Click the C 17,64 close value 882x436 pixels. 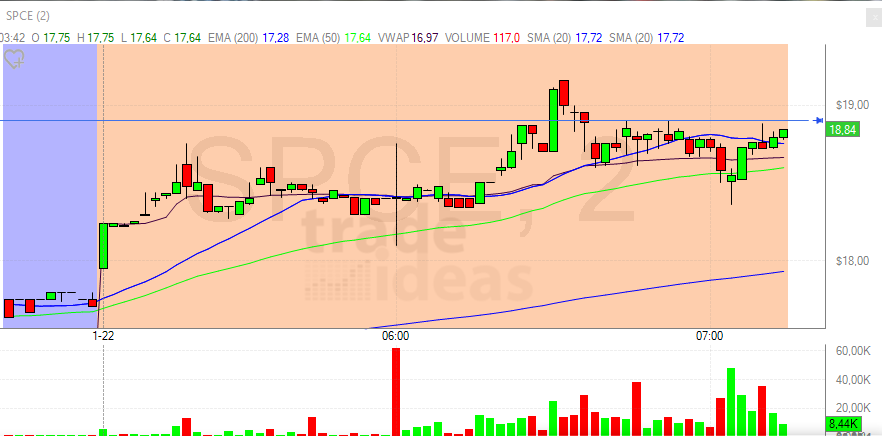[x=182, y=38]
